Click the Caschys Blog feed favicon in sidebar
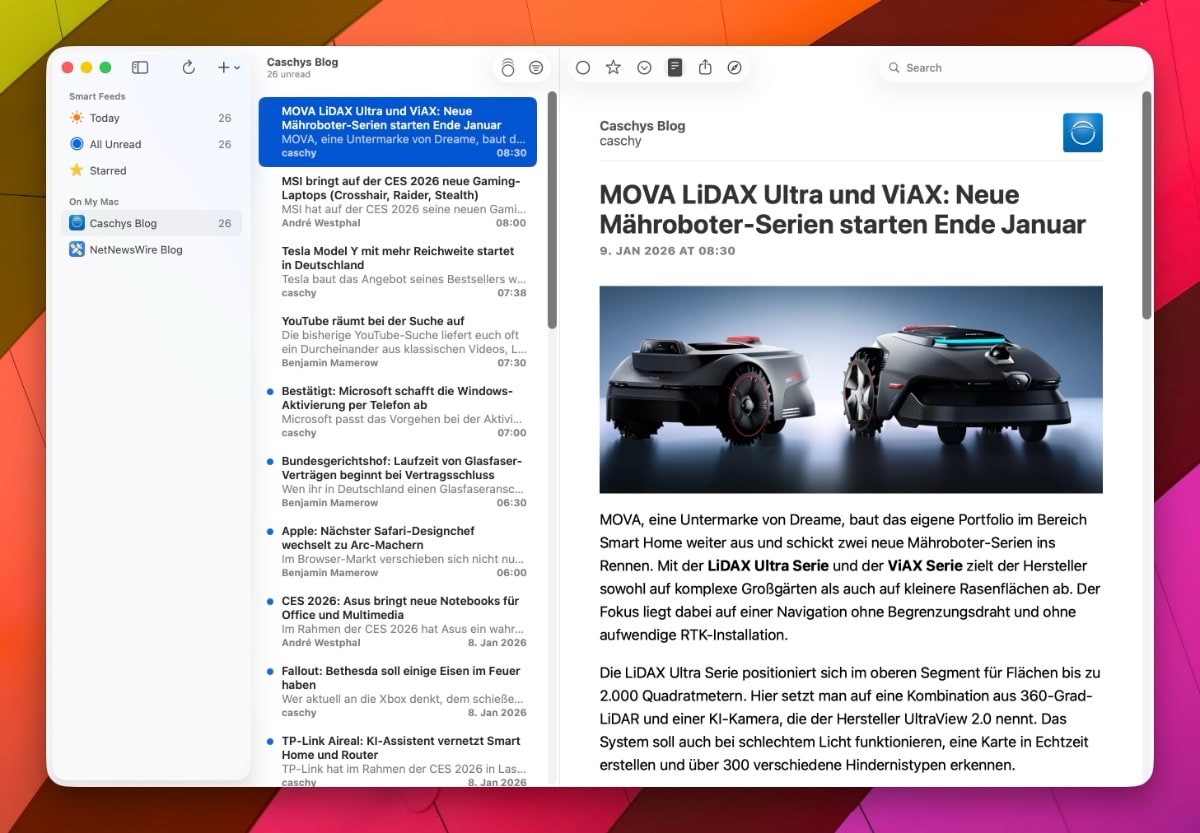Screen dimensions: 1200x833 click(x=77, y=223)
